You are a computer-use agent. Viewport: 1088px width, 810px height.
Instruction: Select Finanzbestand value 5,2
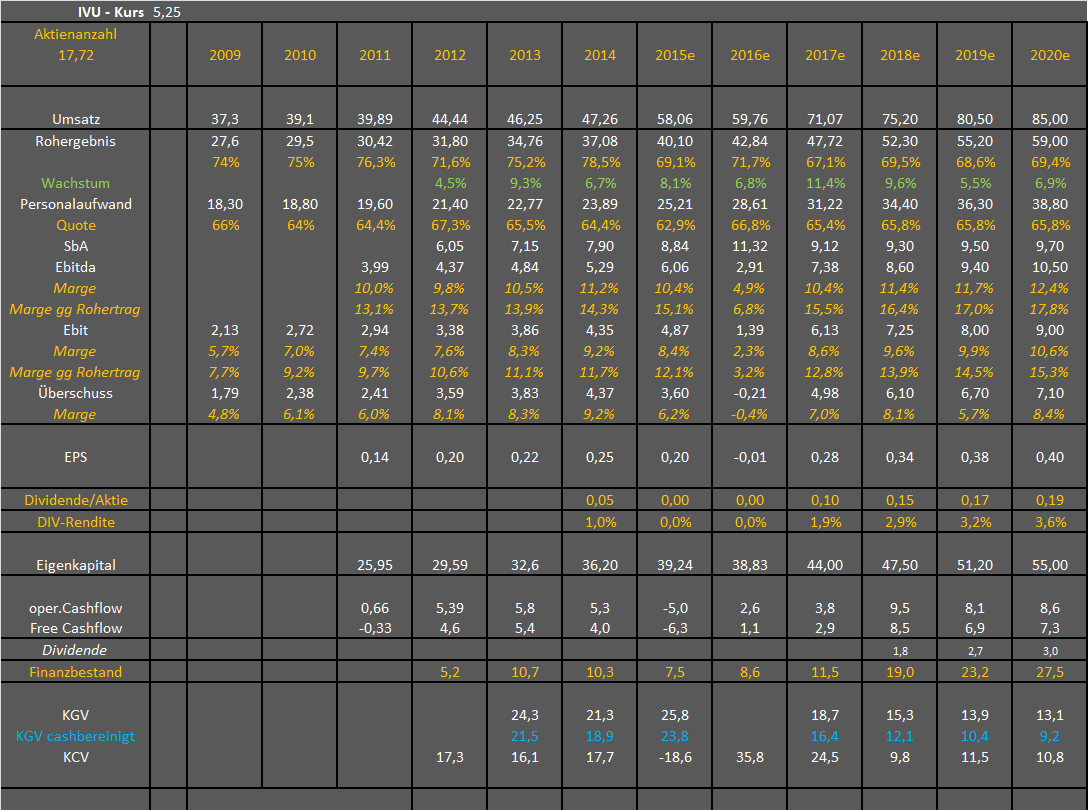450,672
